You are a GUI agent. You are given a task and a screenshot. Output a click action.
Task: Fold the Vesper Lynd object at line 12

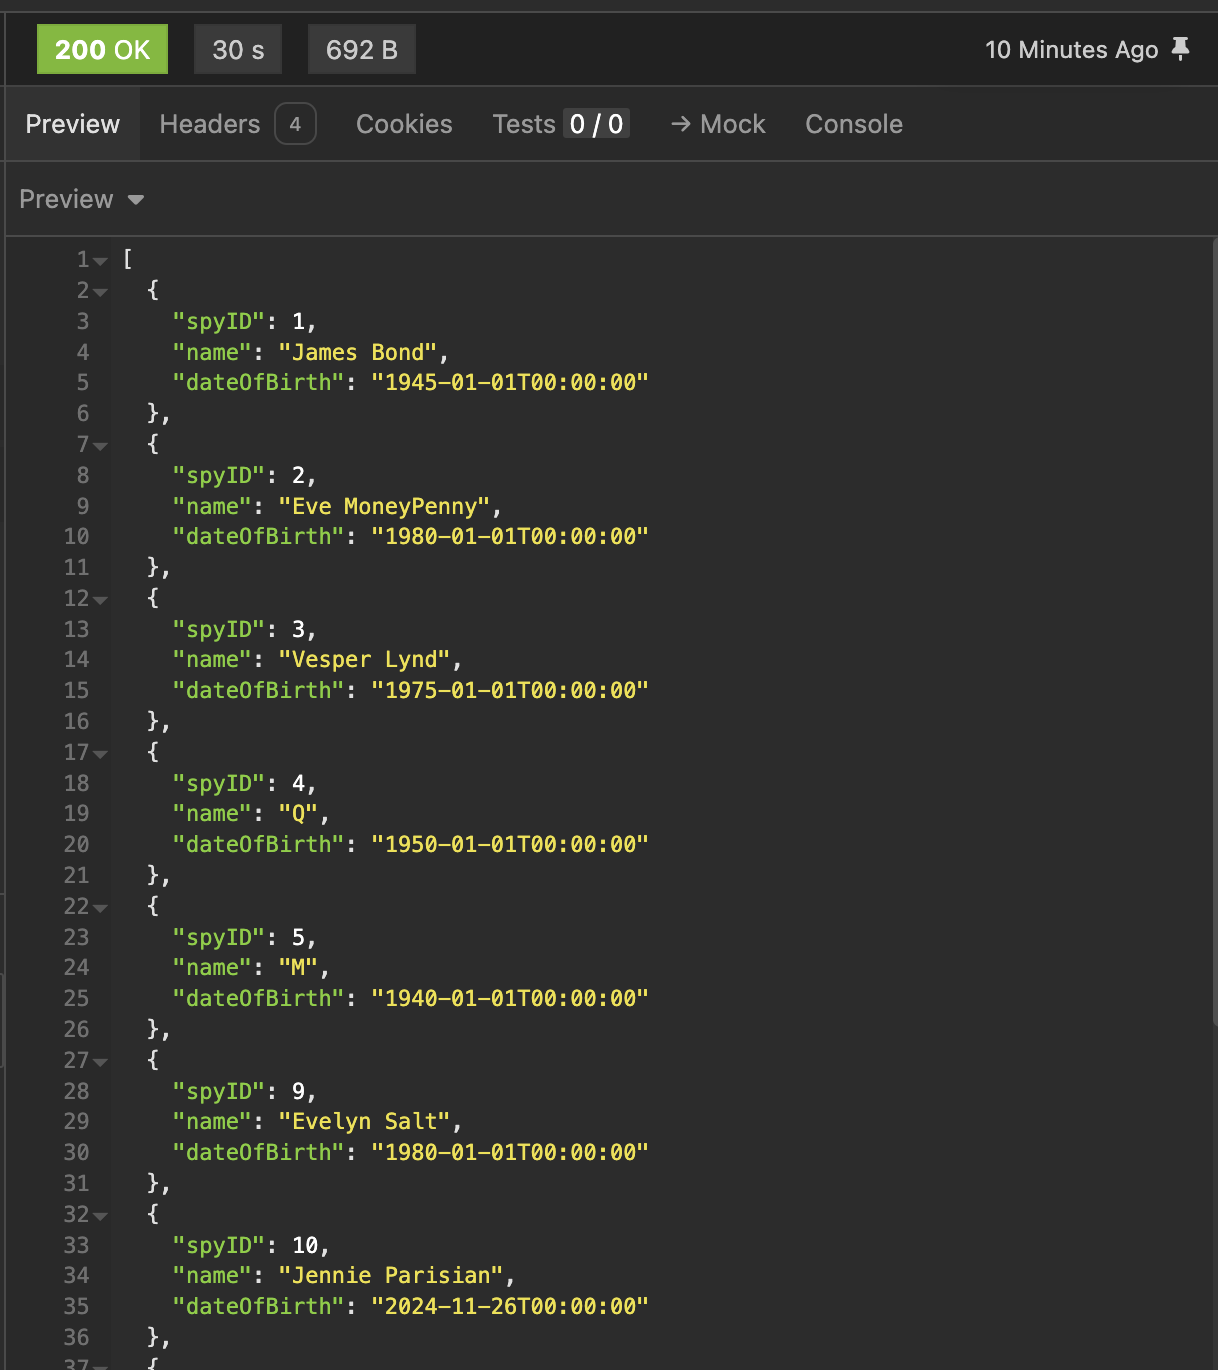coord(101,600)
